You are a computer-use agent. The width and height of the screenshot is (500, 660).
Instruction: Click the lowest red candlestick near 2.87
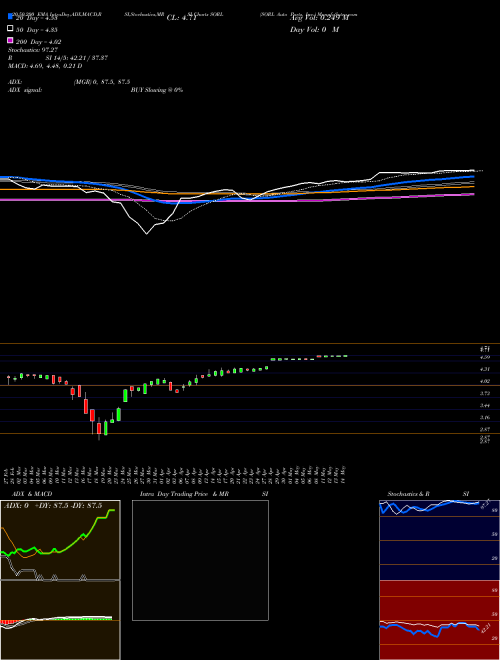coord(99,428)
